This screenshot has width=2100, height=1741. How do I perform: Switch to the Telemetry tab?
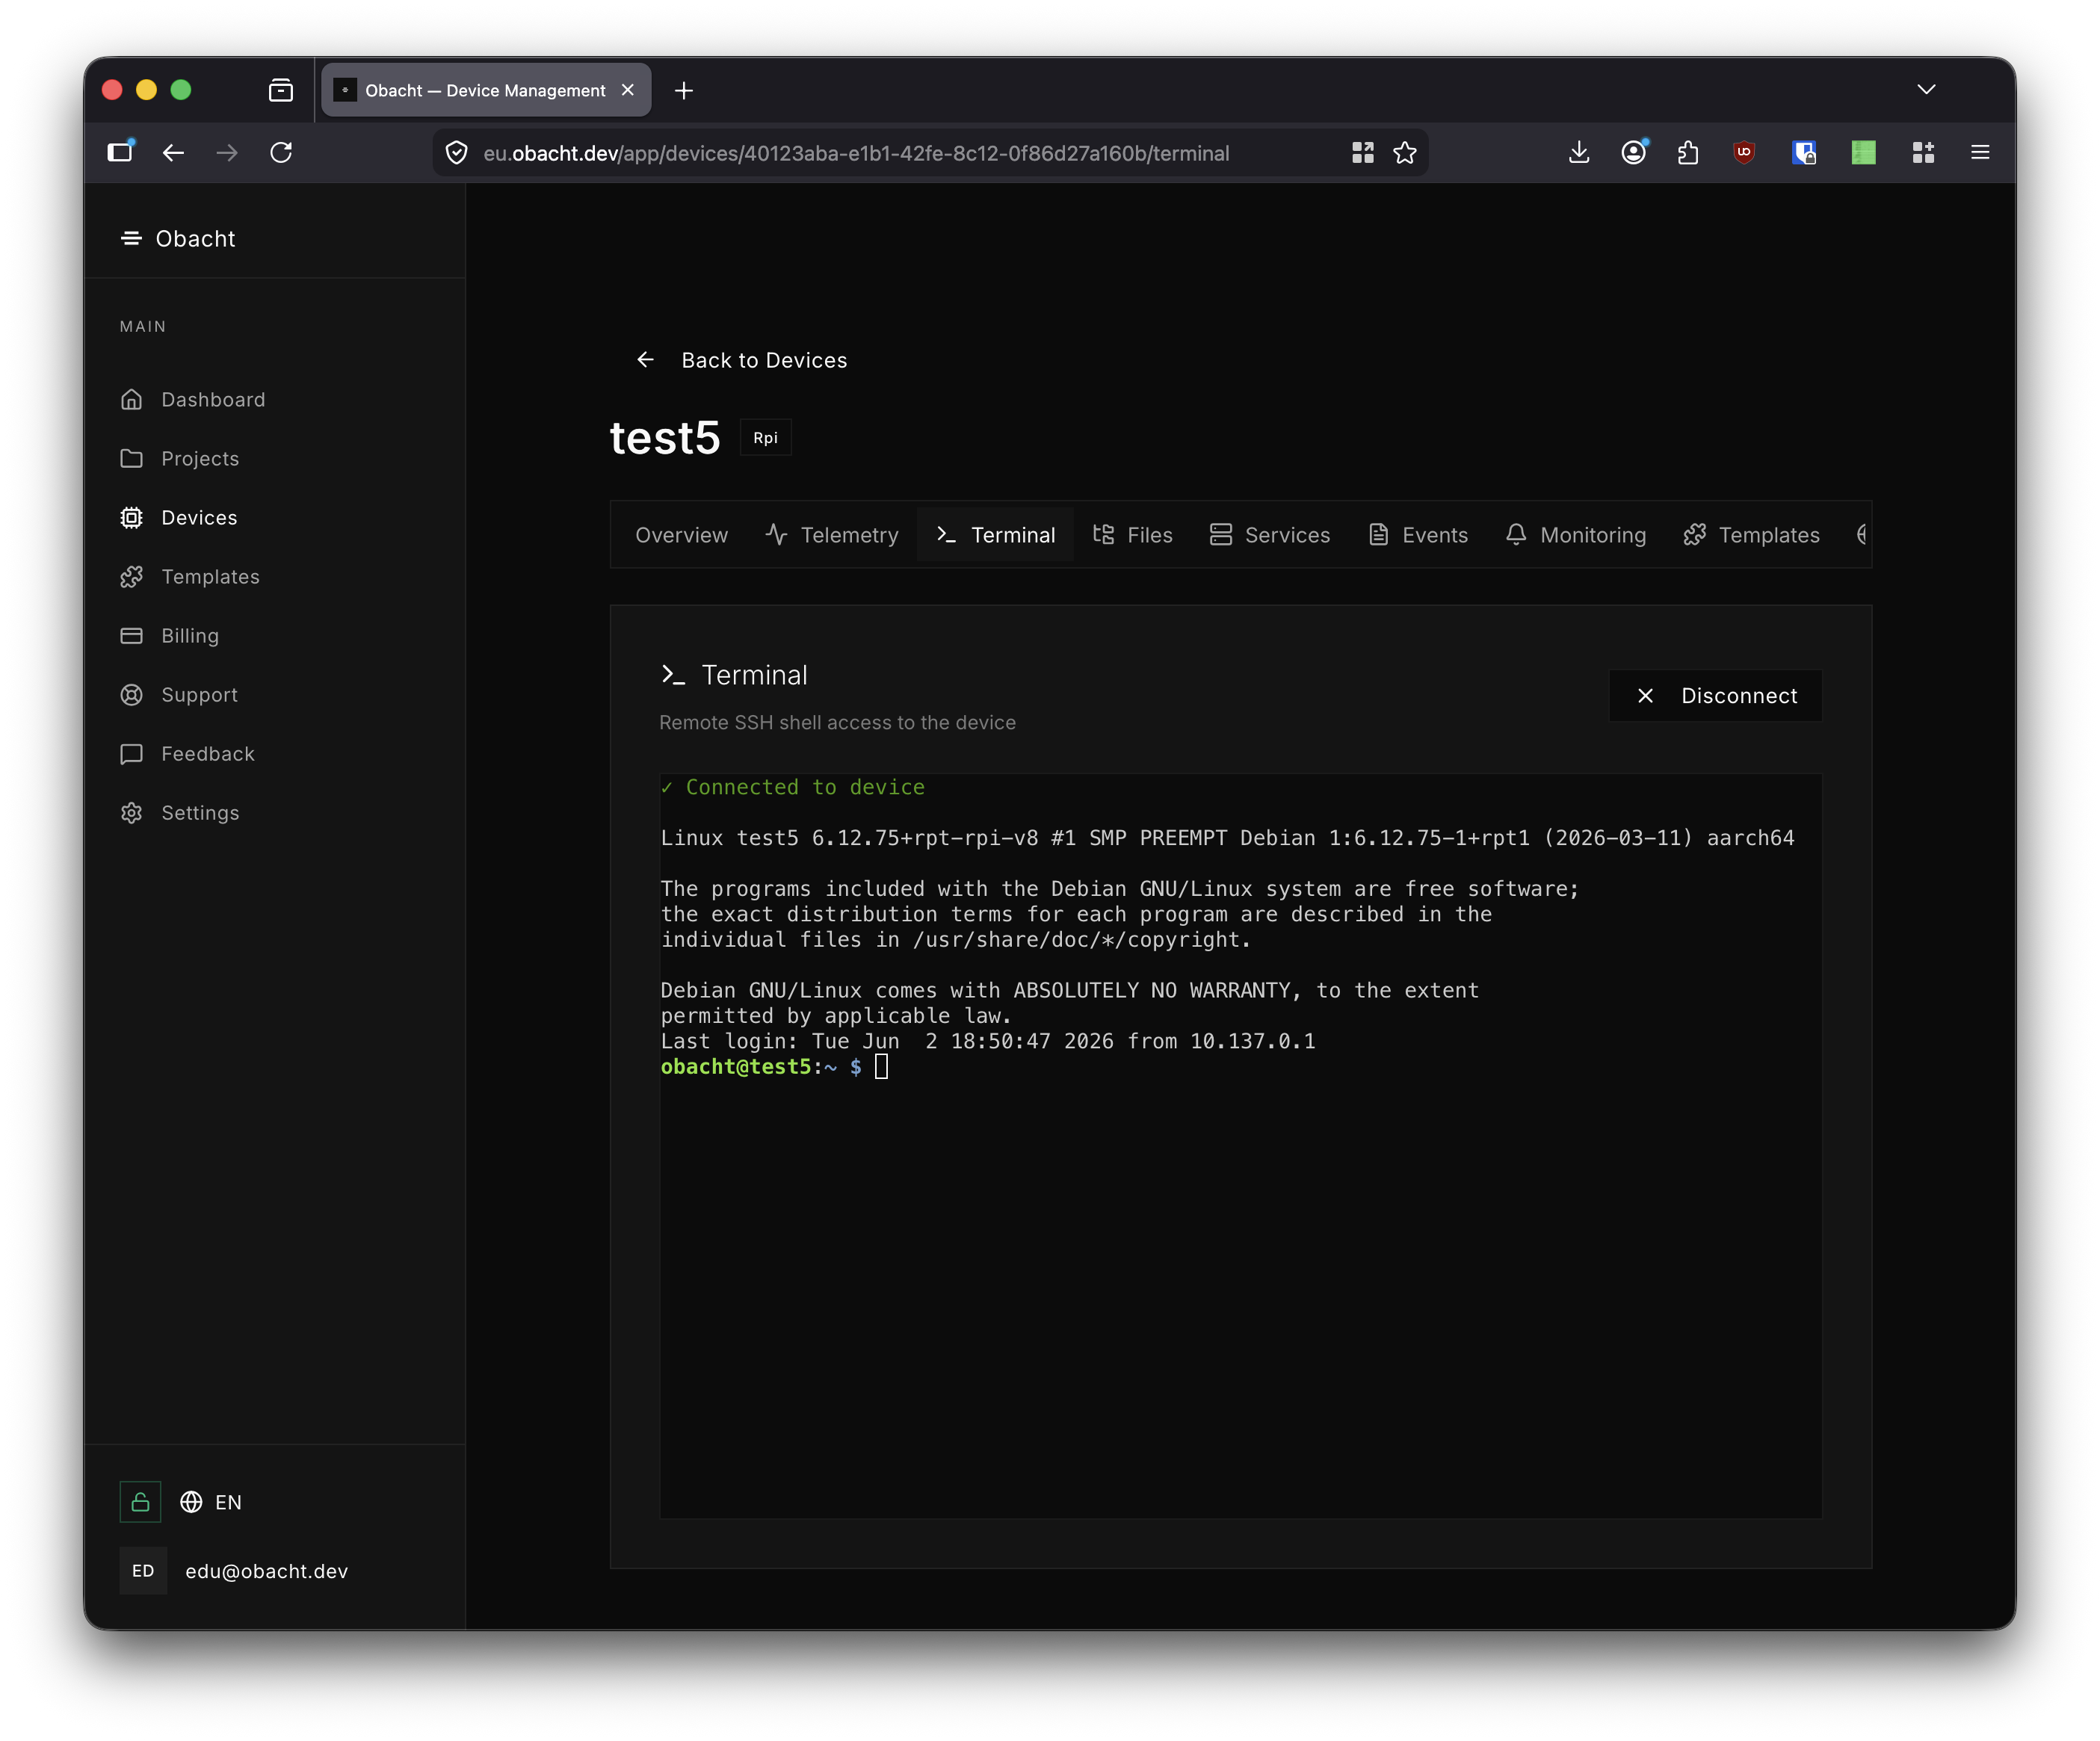pos(832,535)
